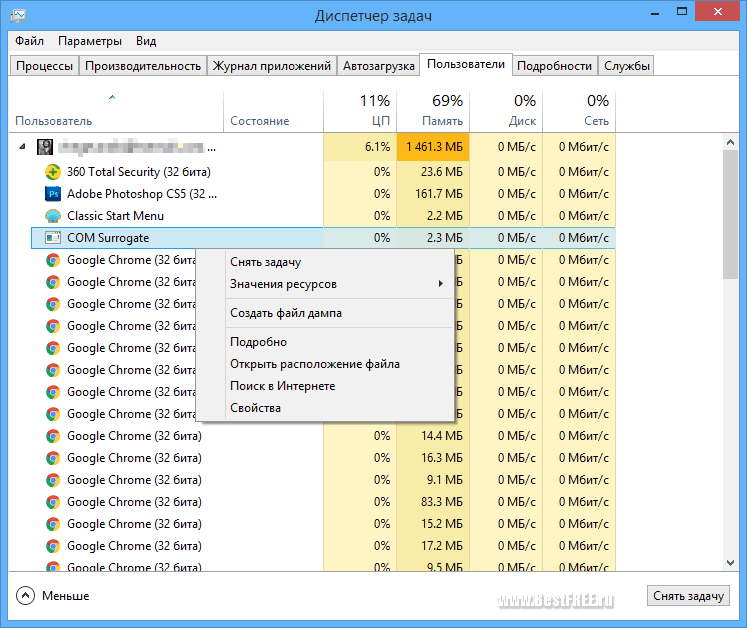Choose Подробно in the context menu
Image resolution: width=747 pixels, height=628 pixels.
325,342
